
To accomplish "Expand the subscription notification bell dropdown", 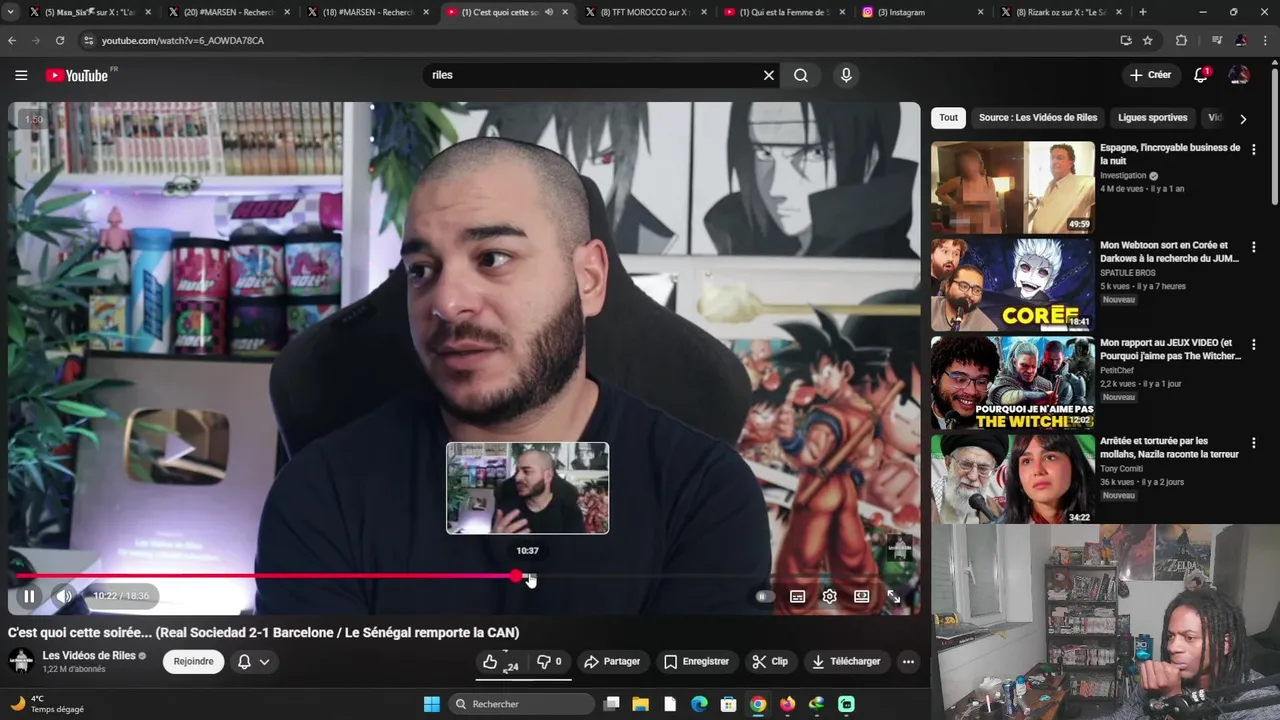I will (x=253, y=661).
